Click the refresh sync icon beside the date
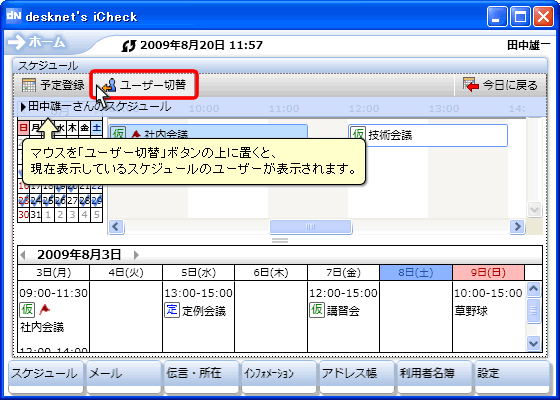560x400 pixels. [129, 46]
